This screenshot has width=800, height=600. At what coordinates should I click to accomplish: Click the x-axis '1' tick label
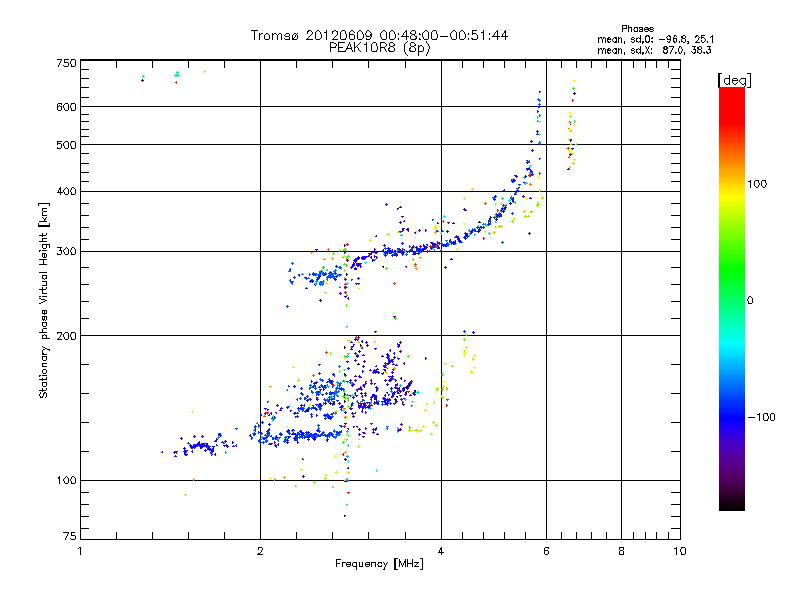point(80,551)
